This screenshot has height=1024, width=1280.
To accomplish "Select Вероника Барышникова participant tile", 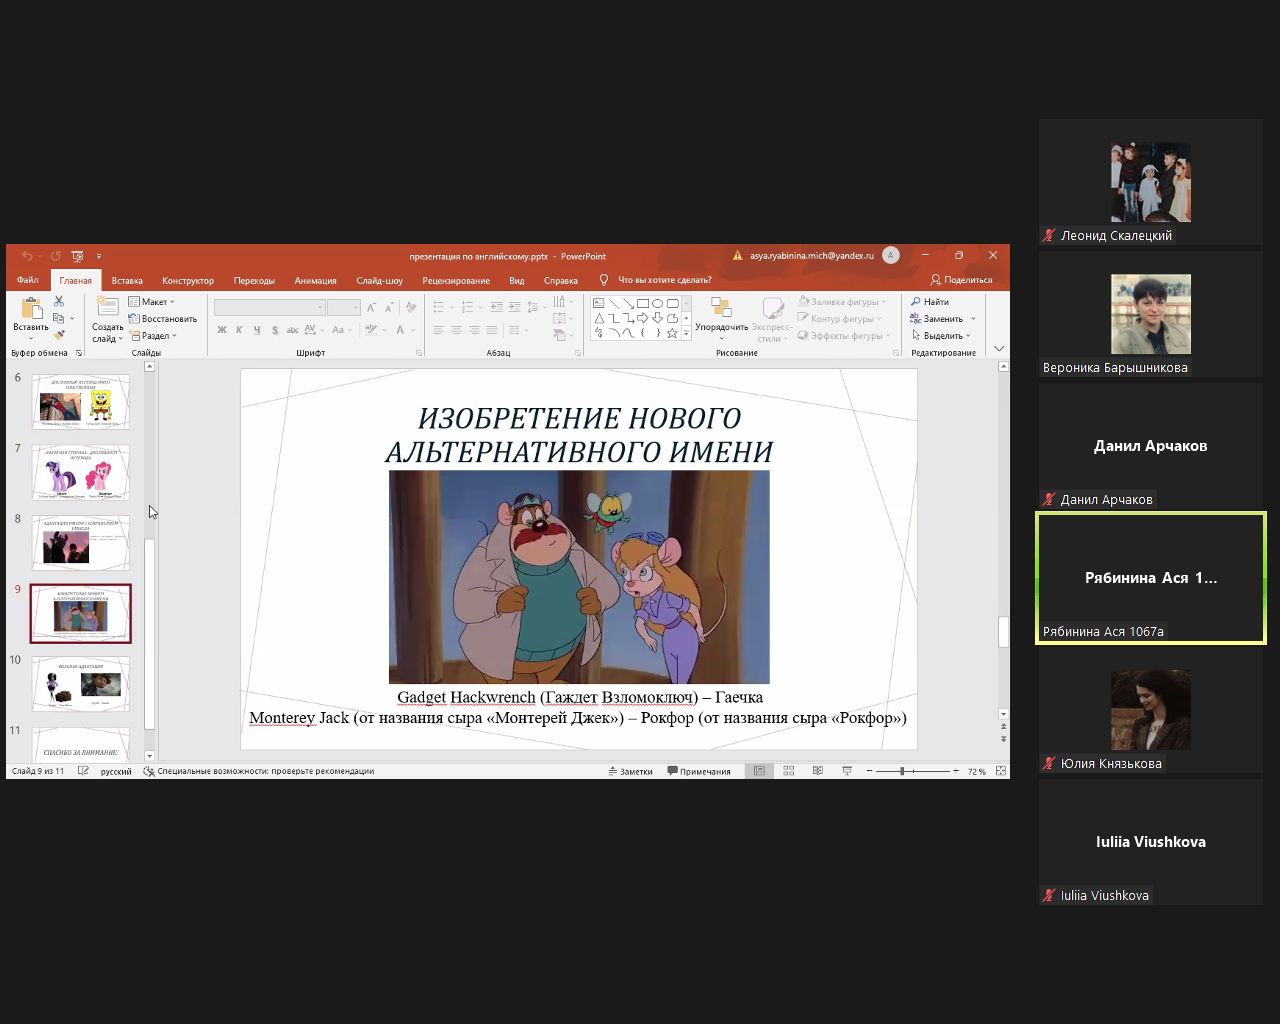I will 1151,314.
